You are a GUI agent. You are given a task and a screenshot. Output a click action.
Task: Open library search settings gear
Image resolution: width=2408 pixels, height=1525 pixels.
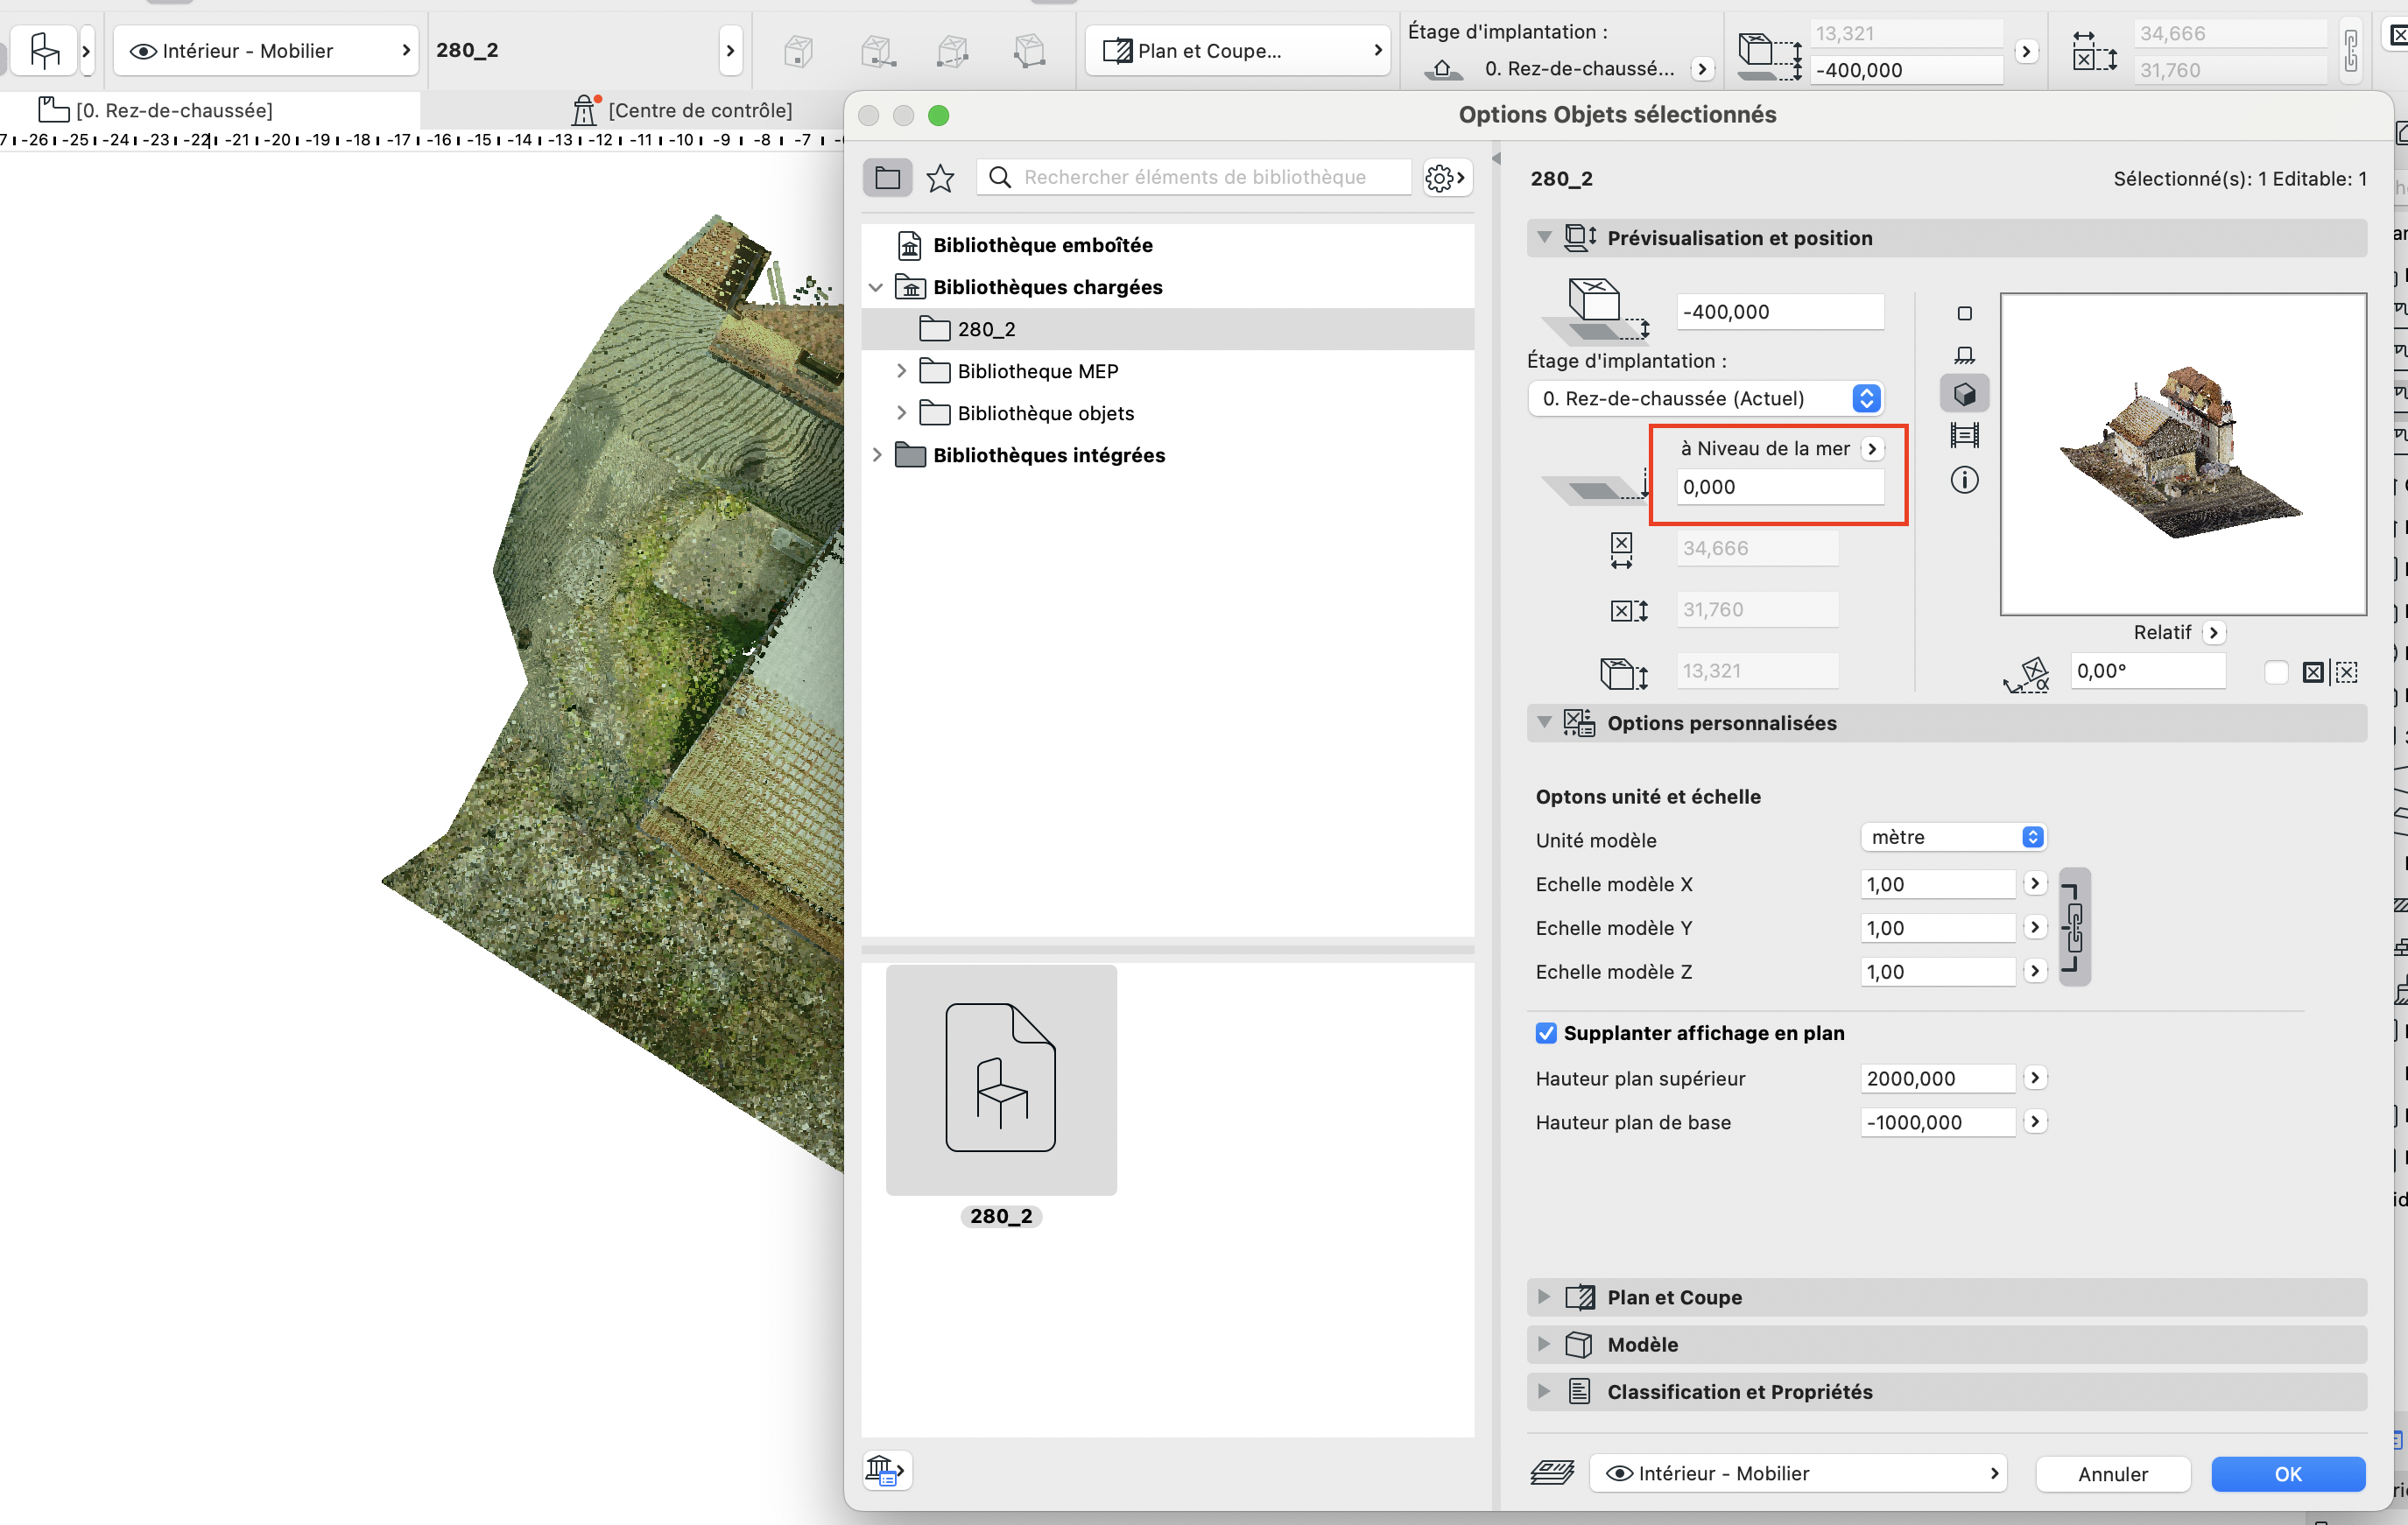pos(1446,177)
